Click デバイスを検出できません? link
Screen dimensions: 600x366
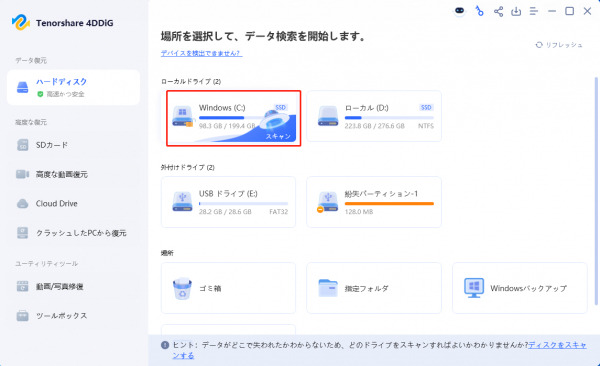(201, 53)
